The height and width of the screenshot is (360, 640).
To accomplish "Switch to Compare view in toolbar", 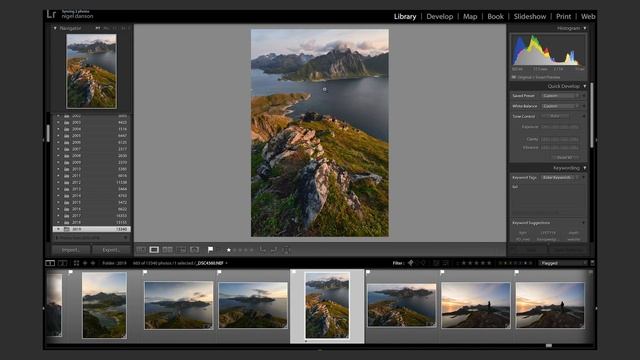I will (167, 249).
